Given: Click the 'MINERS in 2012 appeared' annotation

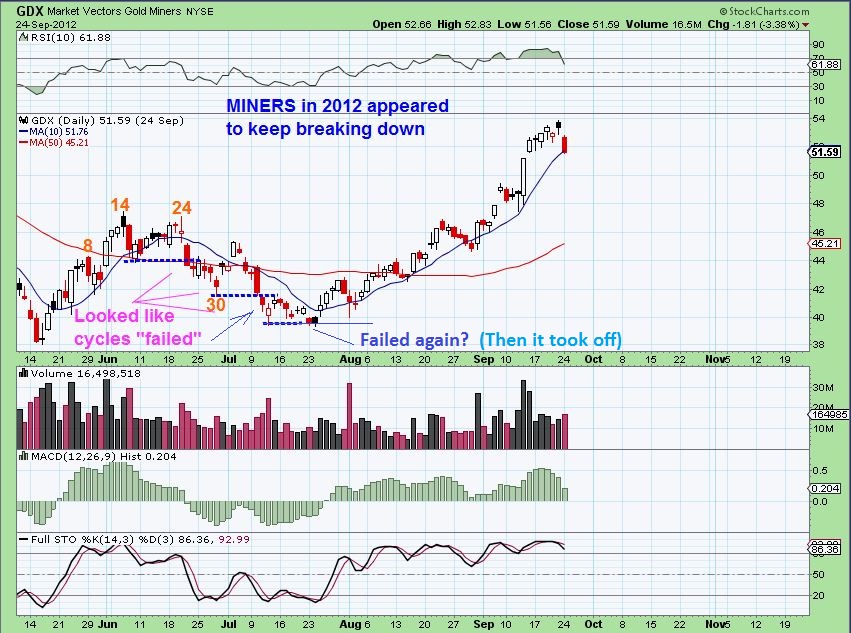Looking at the screenshot, I should (337, 105).
